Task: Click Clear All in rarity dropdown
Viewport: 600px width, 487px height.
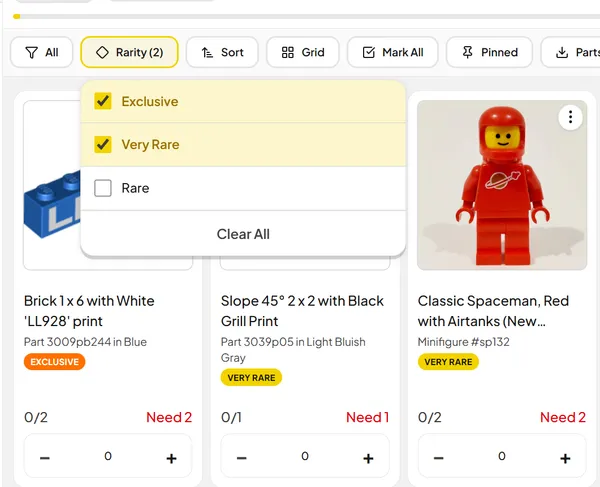Action: pos(243,234)
